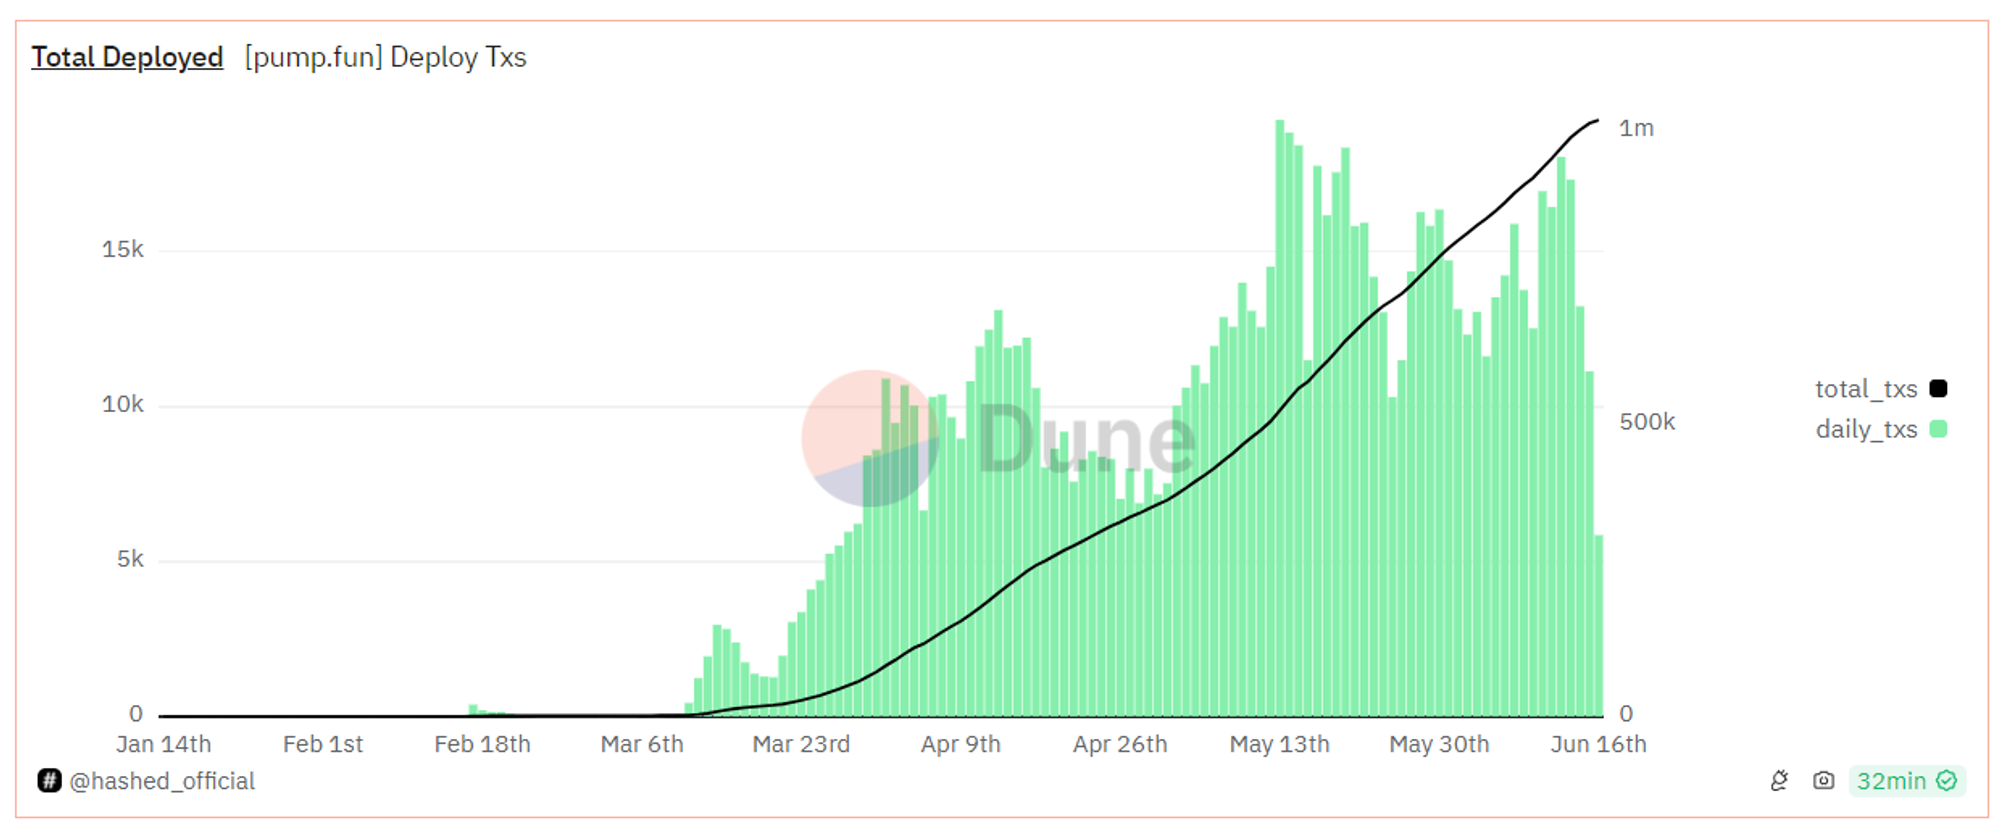Click the 32min refresh time label
The width and height of the screenshot is (2000, 832).
coord(1891,781)
